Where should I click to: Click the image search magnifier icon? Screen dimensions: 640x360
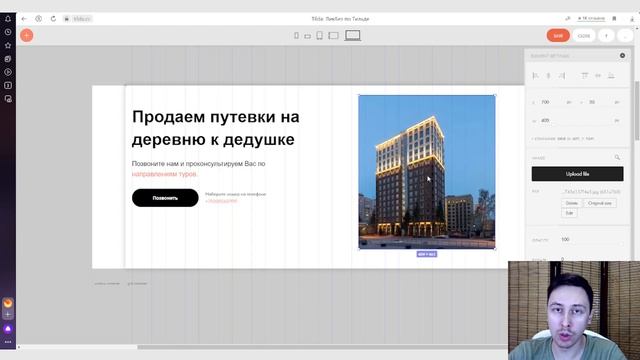617,157
